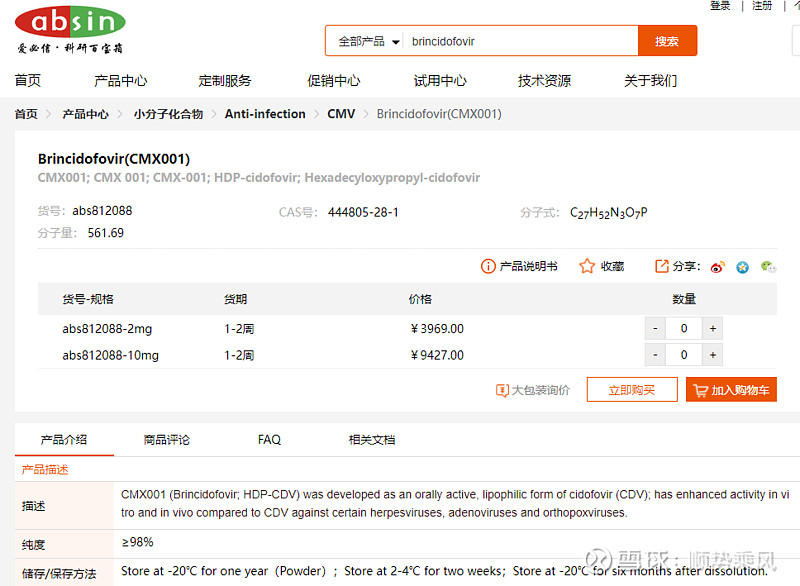This screenshot has height=586, width=800.
Task: Navigate to CMV via the breadcrumb
Action: coord(341,113)
